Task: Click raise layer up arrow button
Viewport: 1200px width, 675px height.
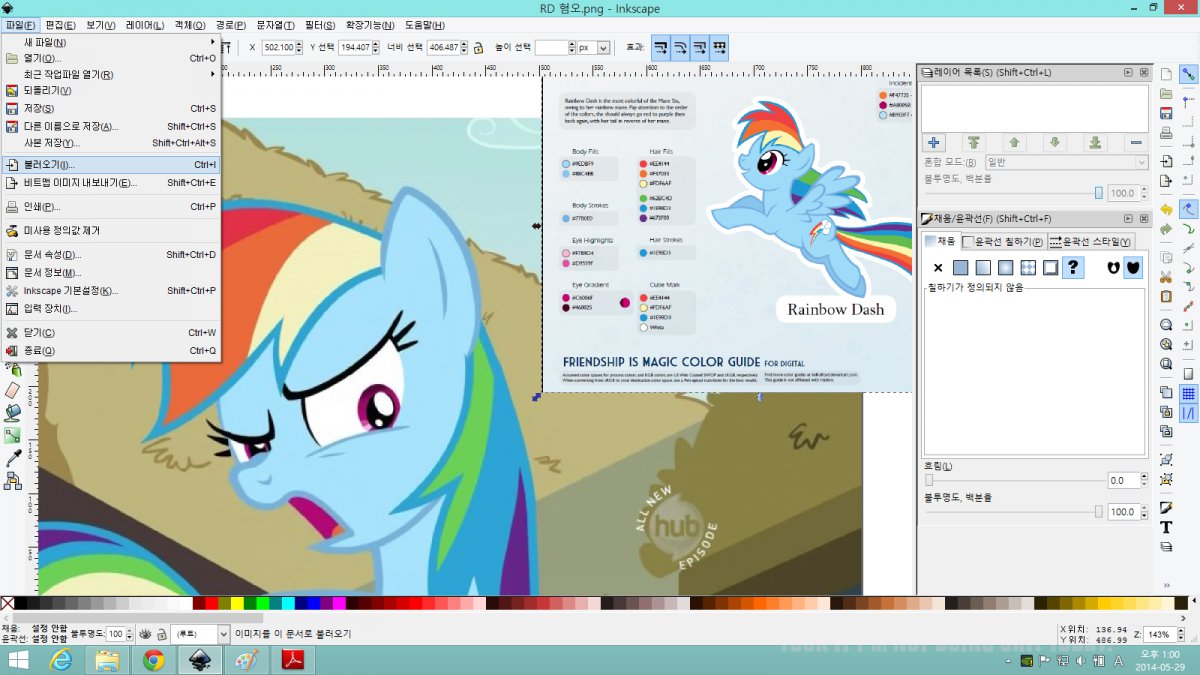Action: [x=1014, y=143]
